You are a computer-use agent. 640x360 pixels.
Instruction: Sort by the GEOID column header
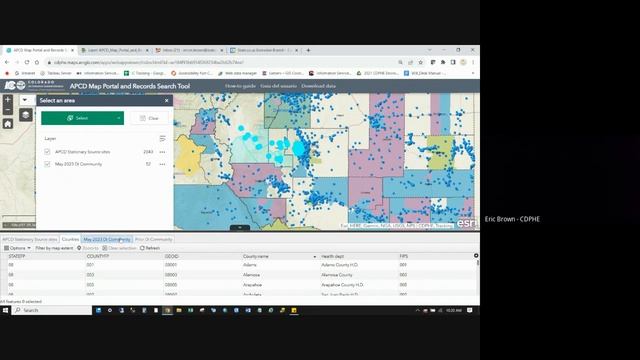click(172, 256)
